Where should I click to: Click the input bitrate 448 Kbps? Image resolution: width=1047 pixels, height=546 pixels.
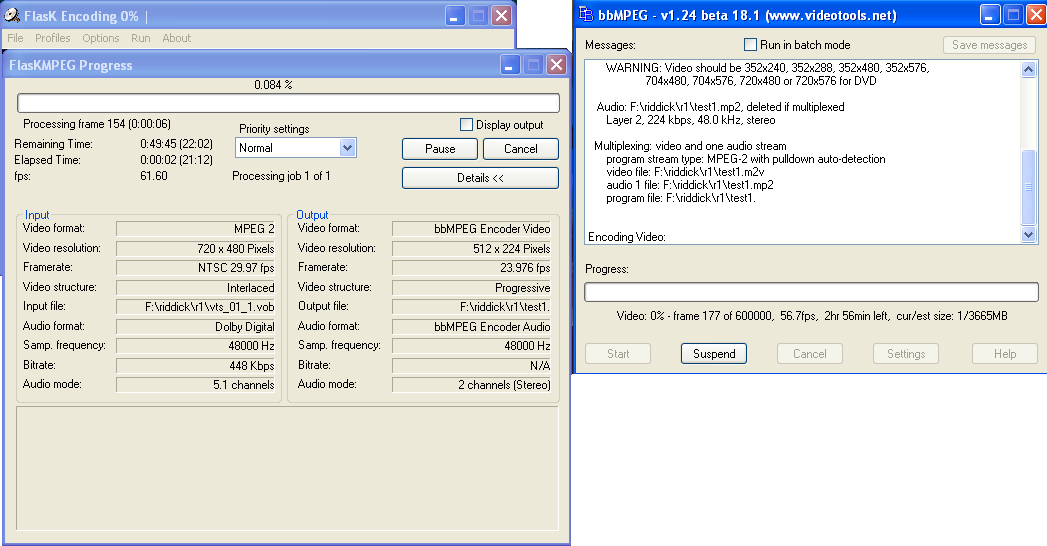pyautogui.click(x=196, y=366)
